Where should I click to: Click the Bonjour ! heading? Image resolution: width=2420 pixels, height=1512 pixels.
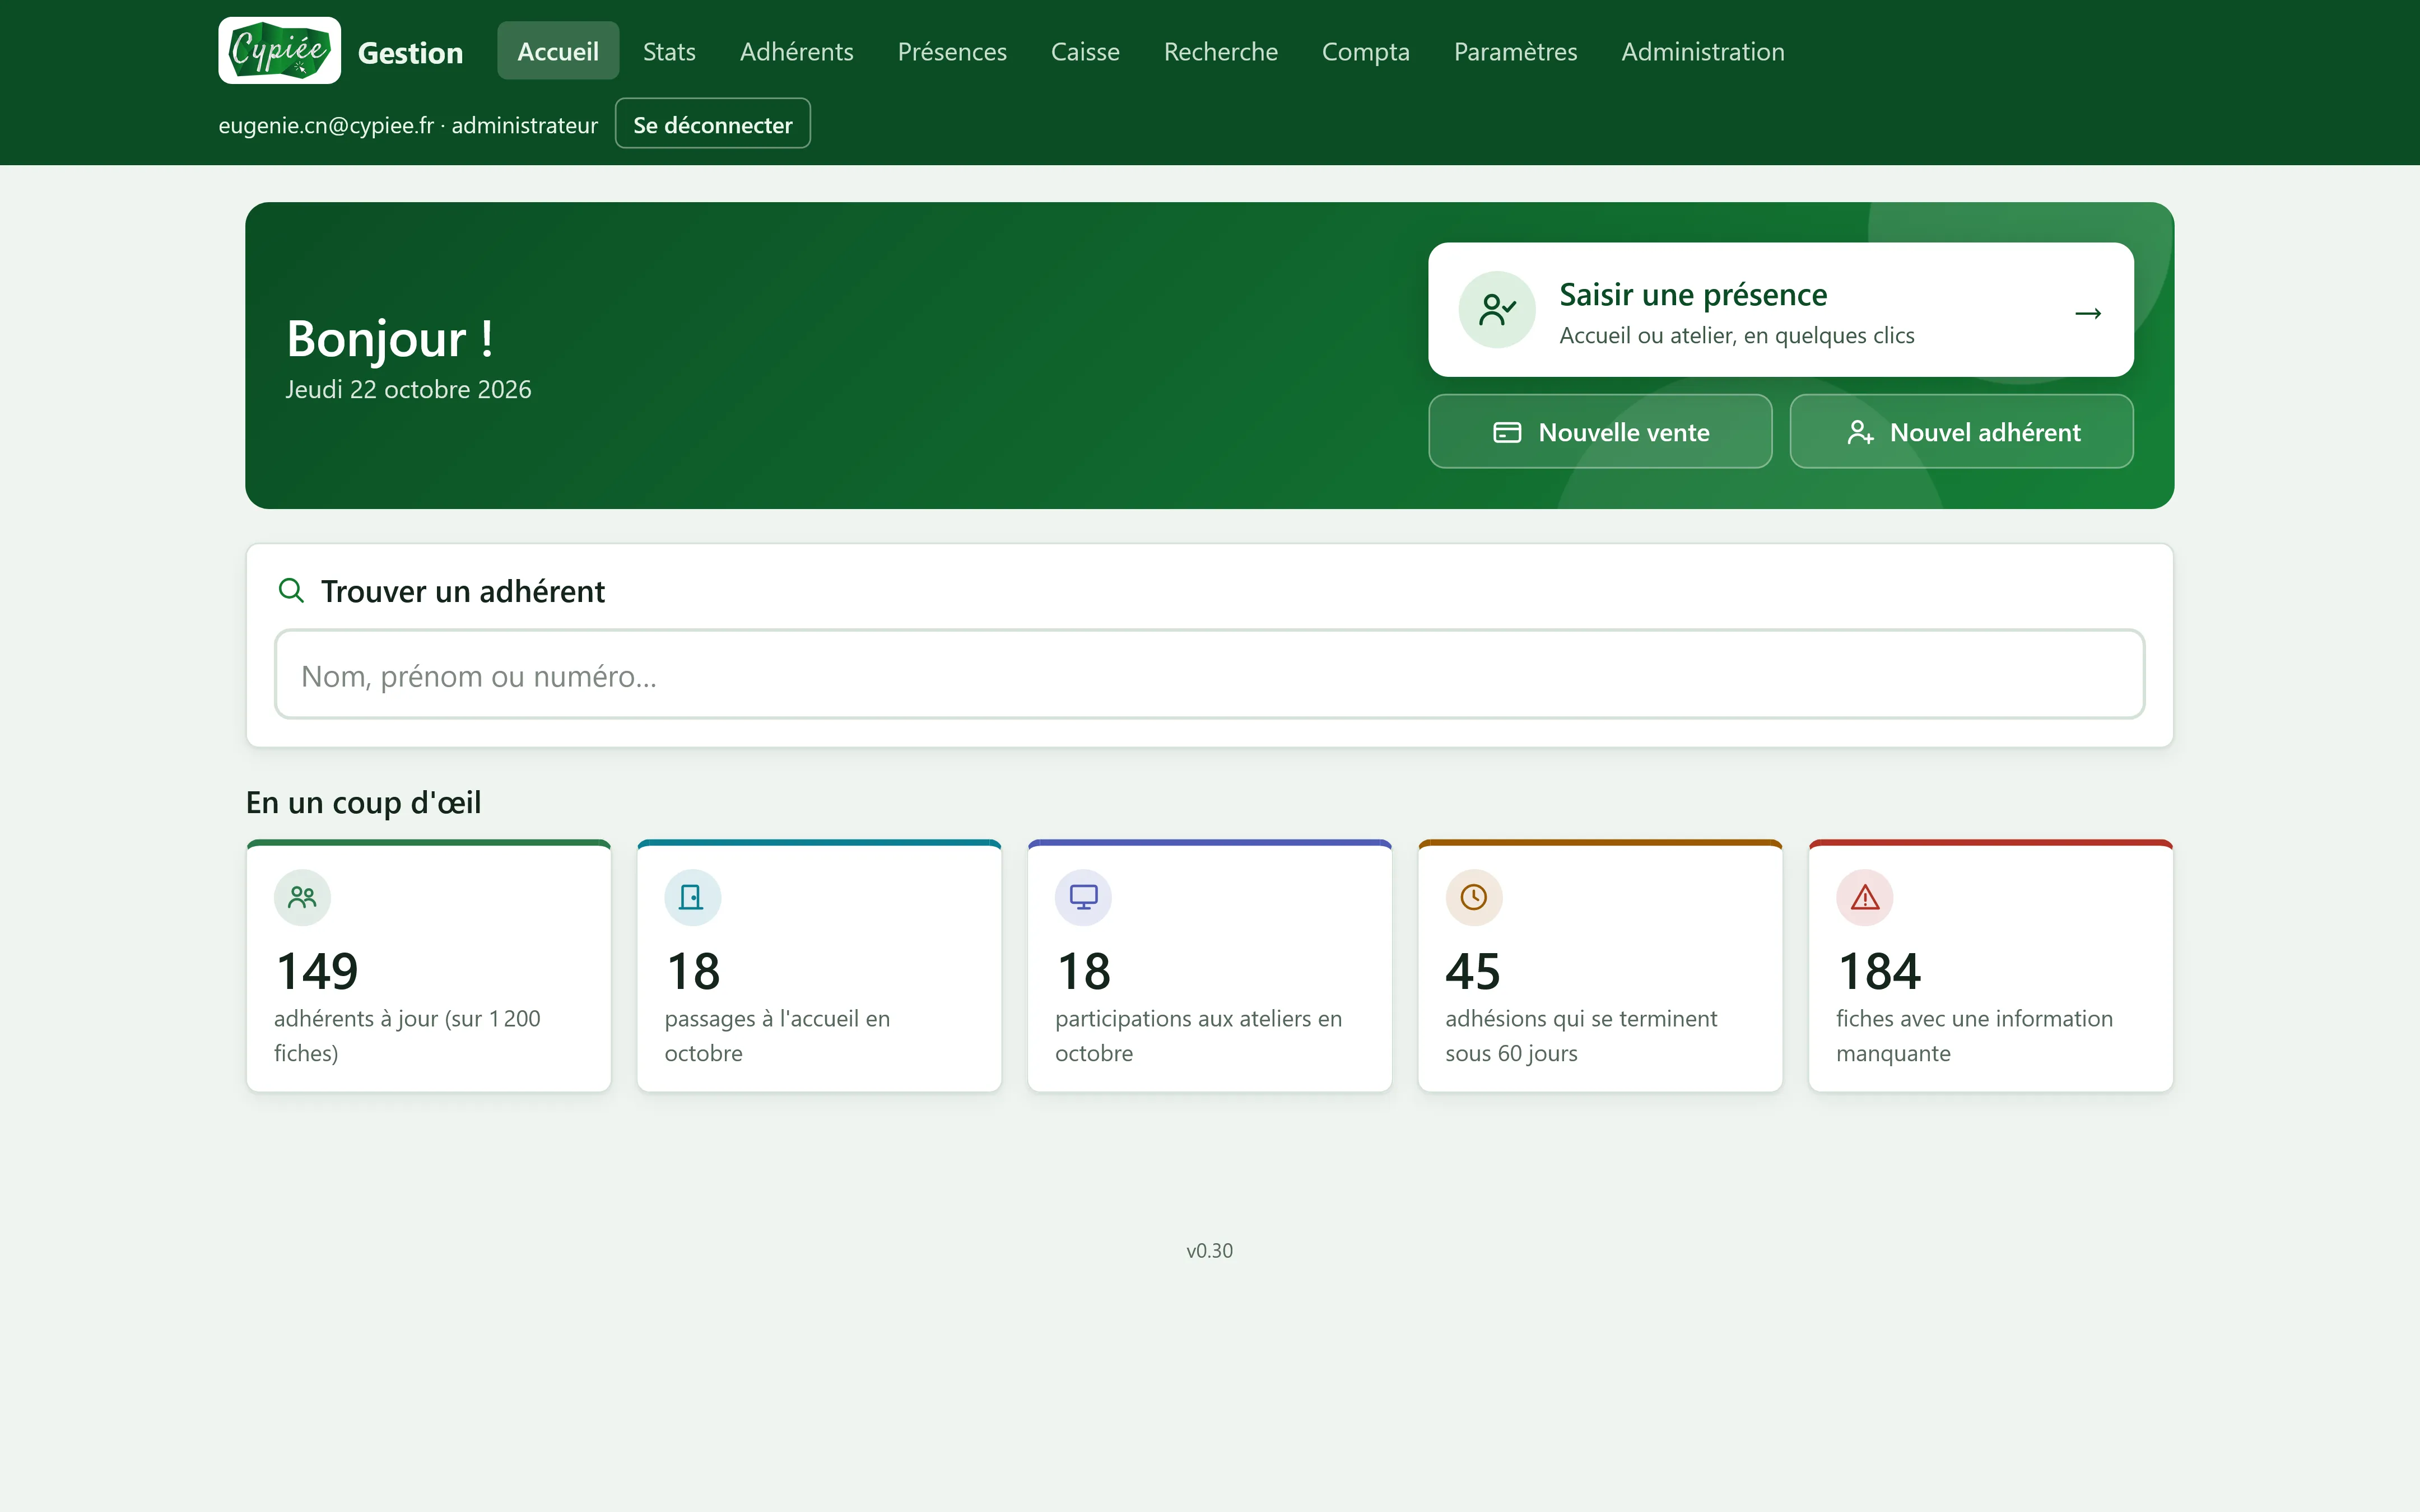(389, 338)
